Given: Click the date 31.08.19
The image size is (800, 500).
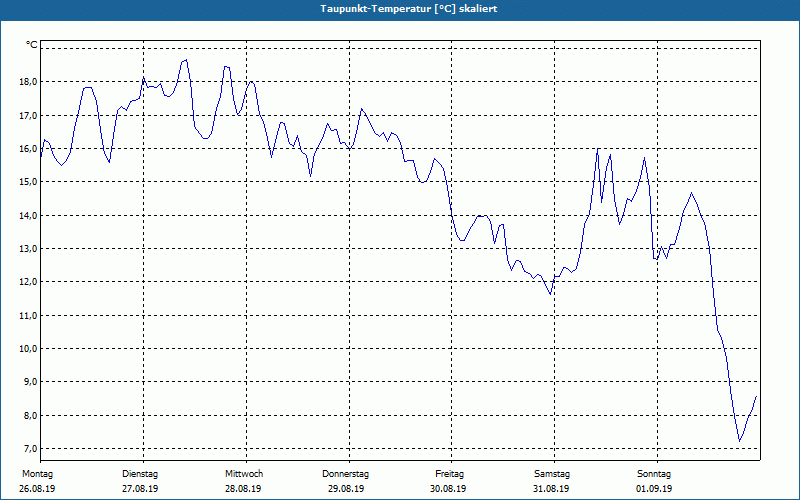Looking at the screenshot, I should (551, 489).
